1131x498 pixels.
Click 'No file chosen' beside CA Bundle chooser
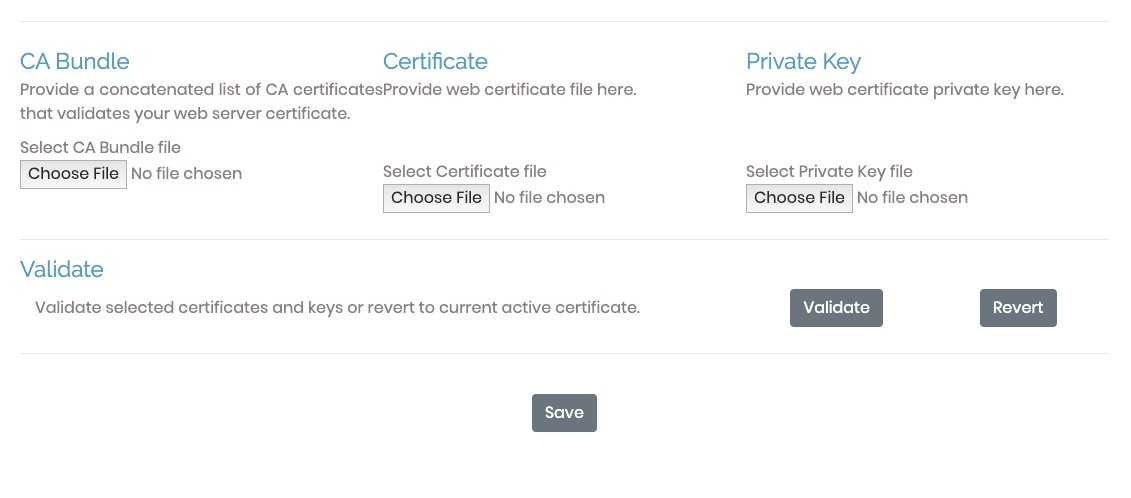pos(187,174)
